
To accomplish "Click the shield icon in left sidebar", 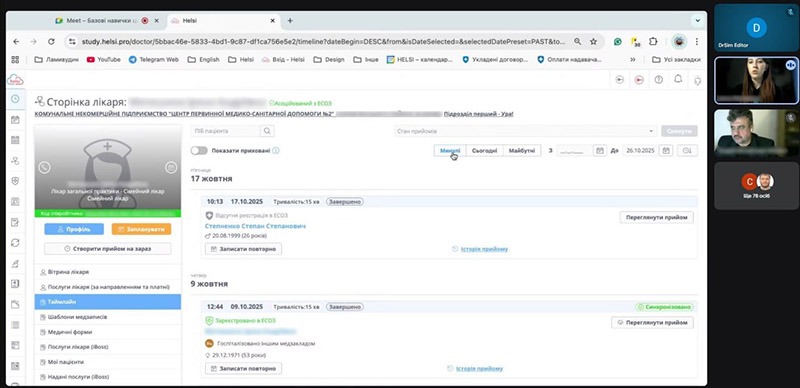I will 15,181.
